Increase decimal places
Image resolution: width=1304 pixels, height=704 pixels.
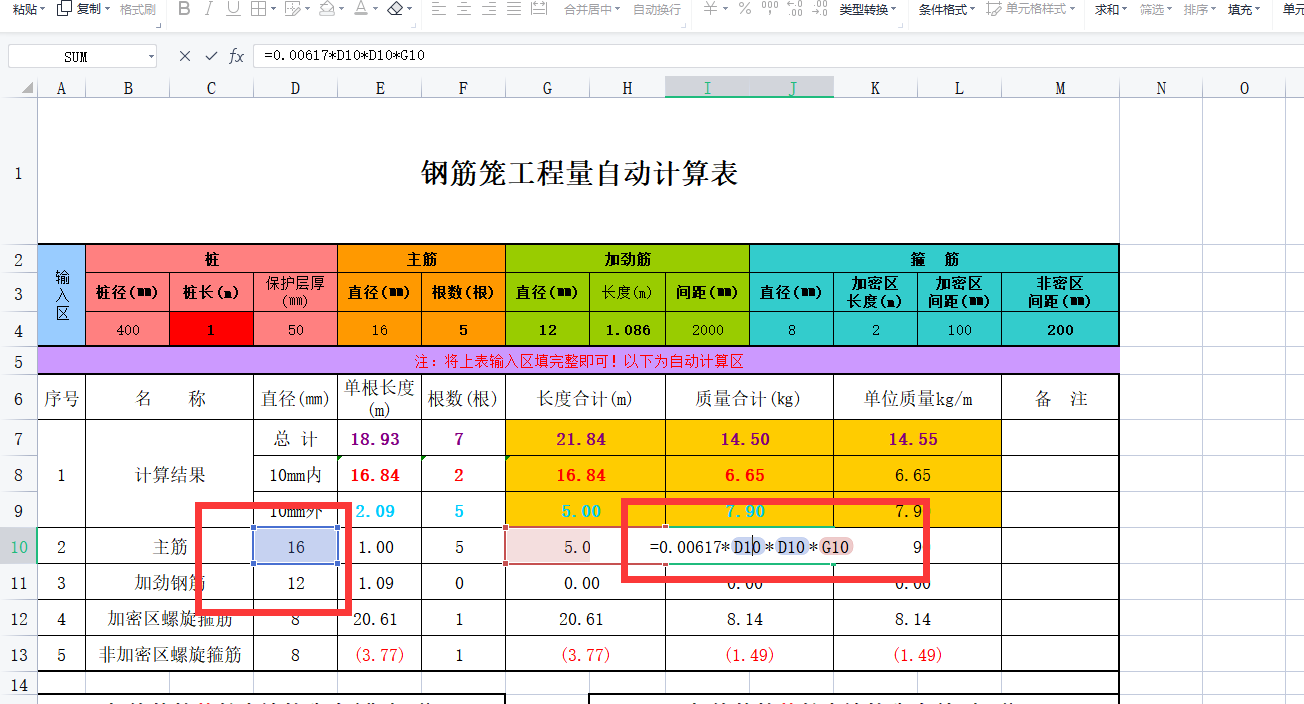pyautogui.click(x=795, y=9)
